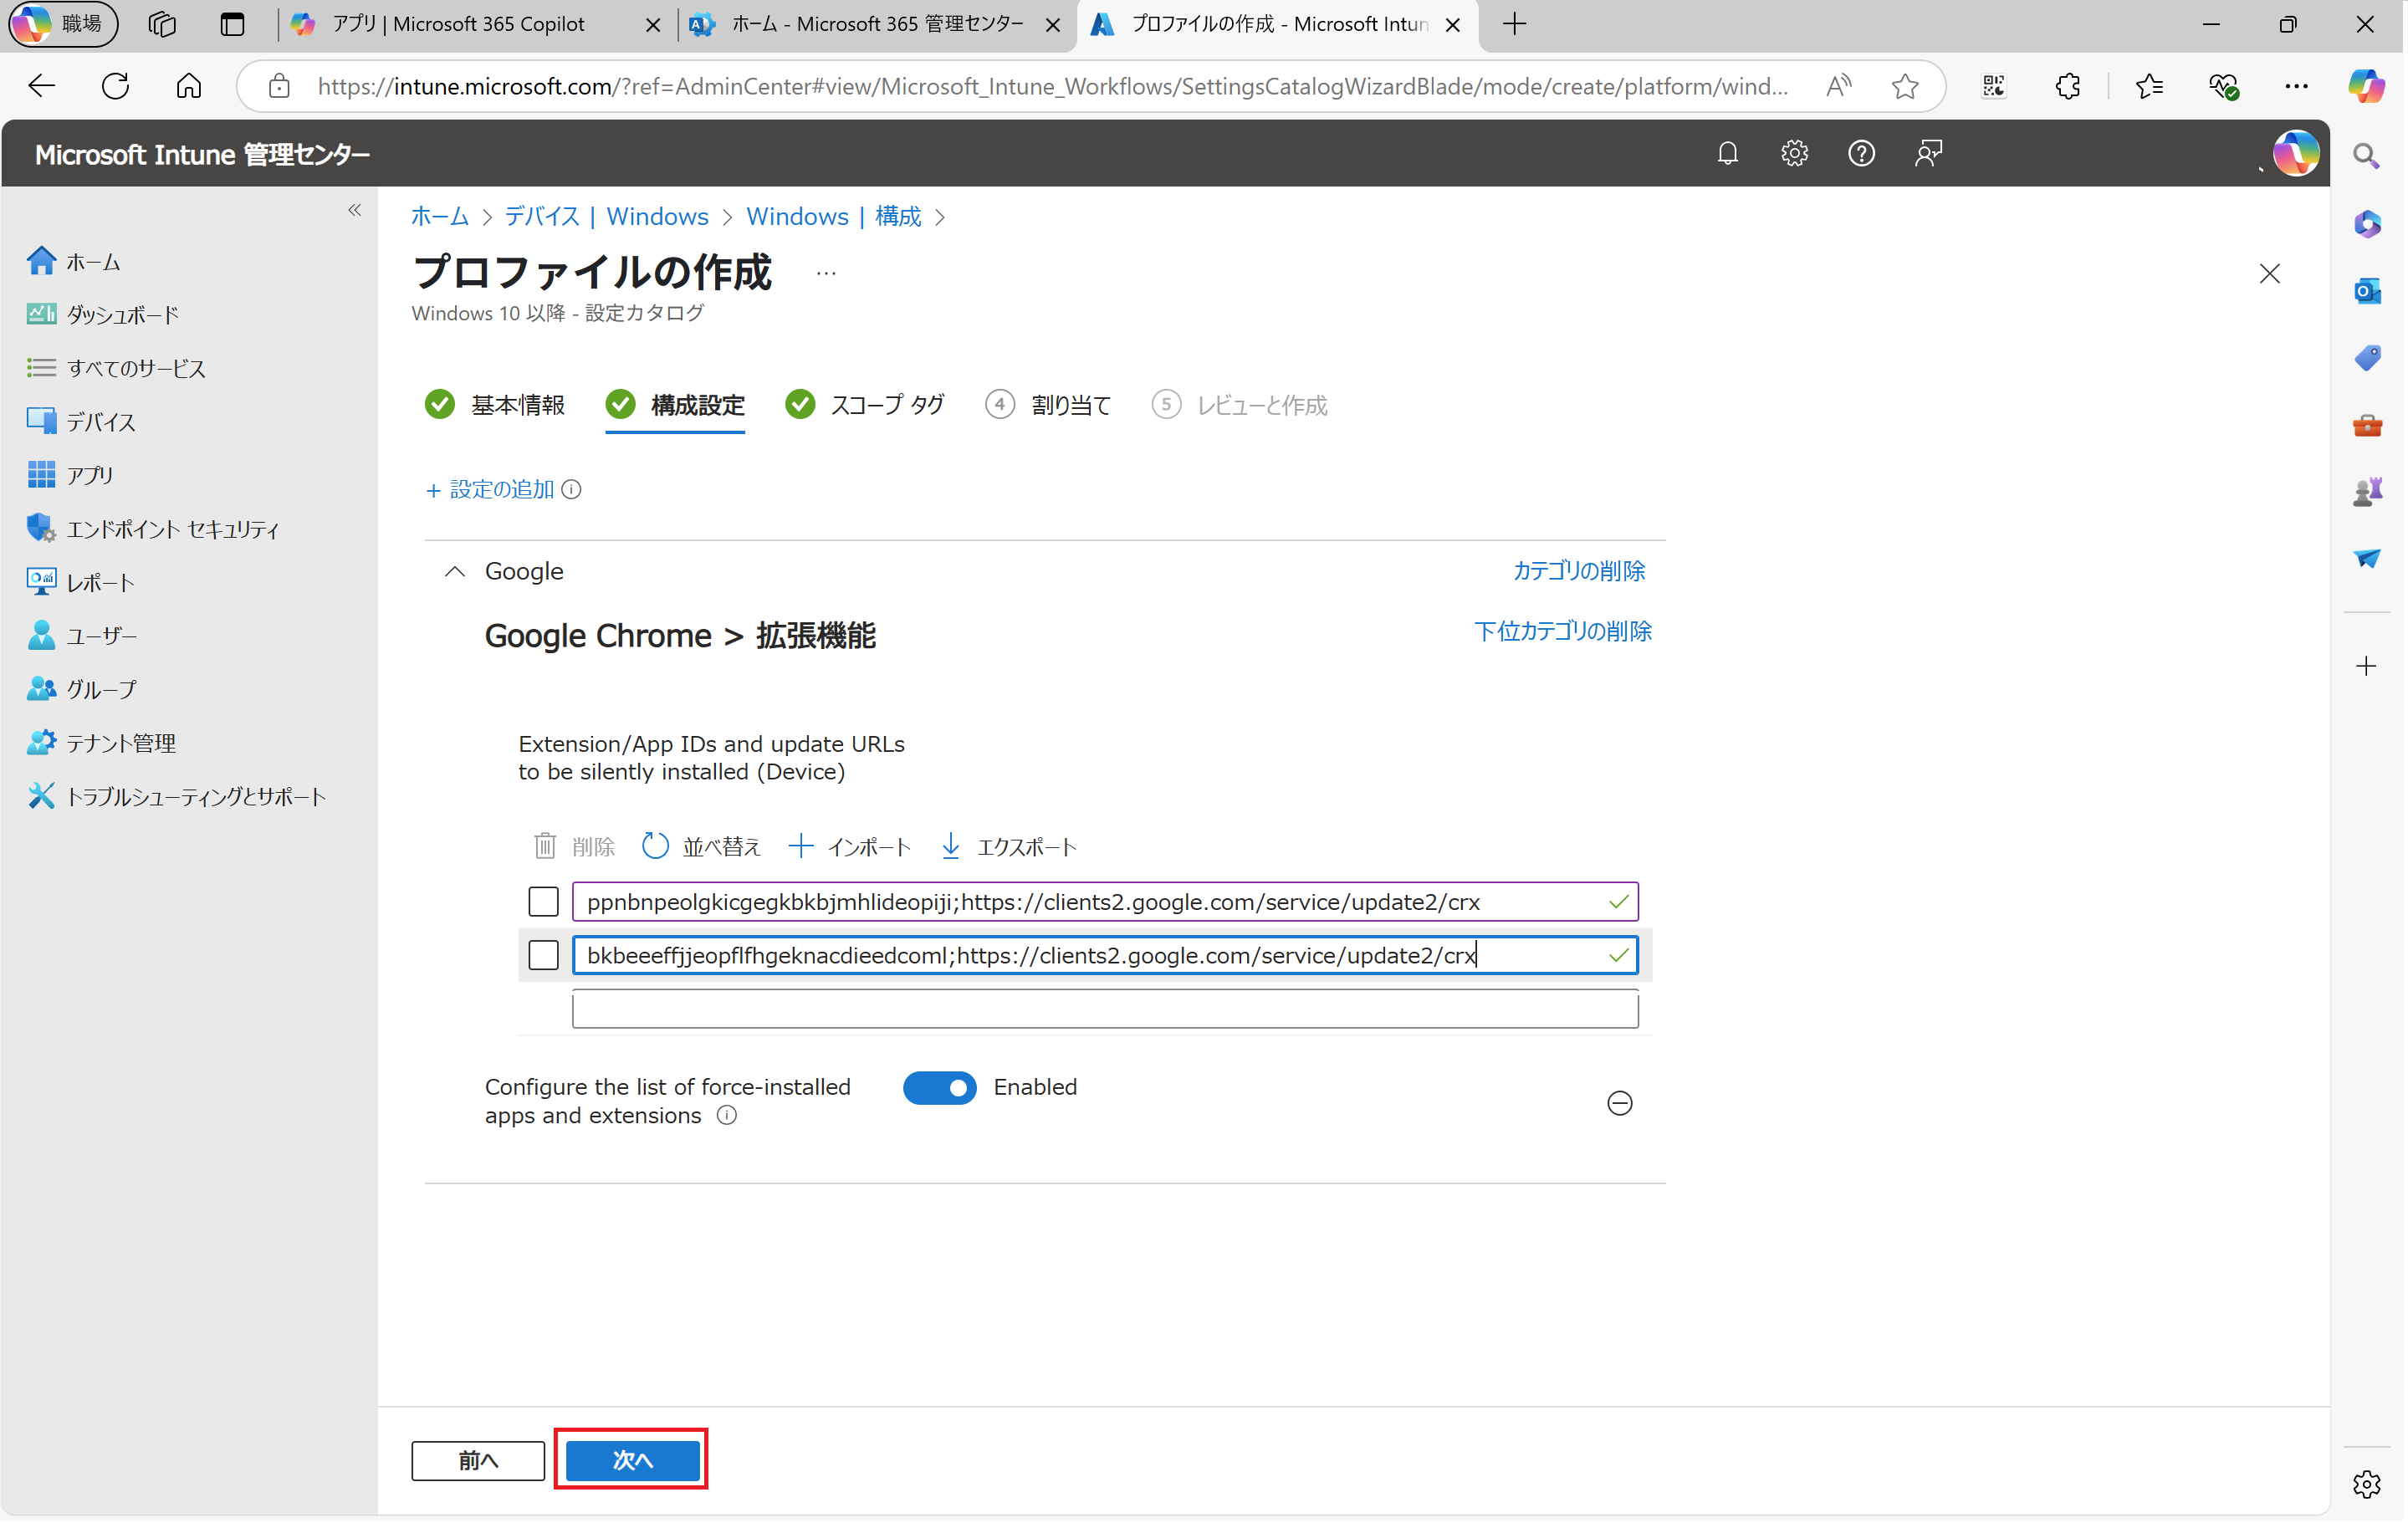Switch to the 基本情報 step

click(x=519, y=404)
